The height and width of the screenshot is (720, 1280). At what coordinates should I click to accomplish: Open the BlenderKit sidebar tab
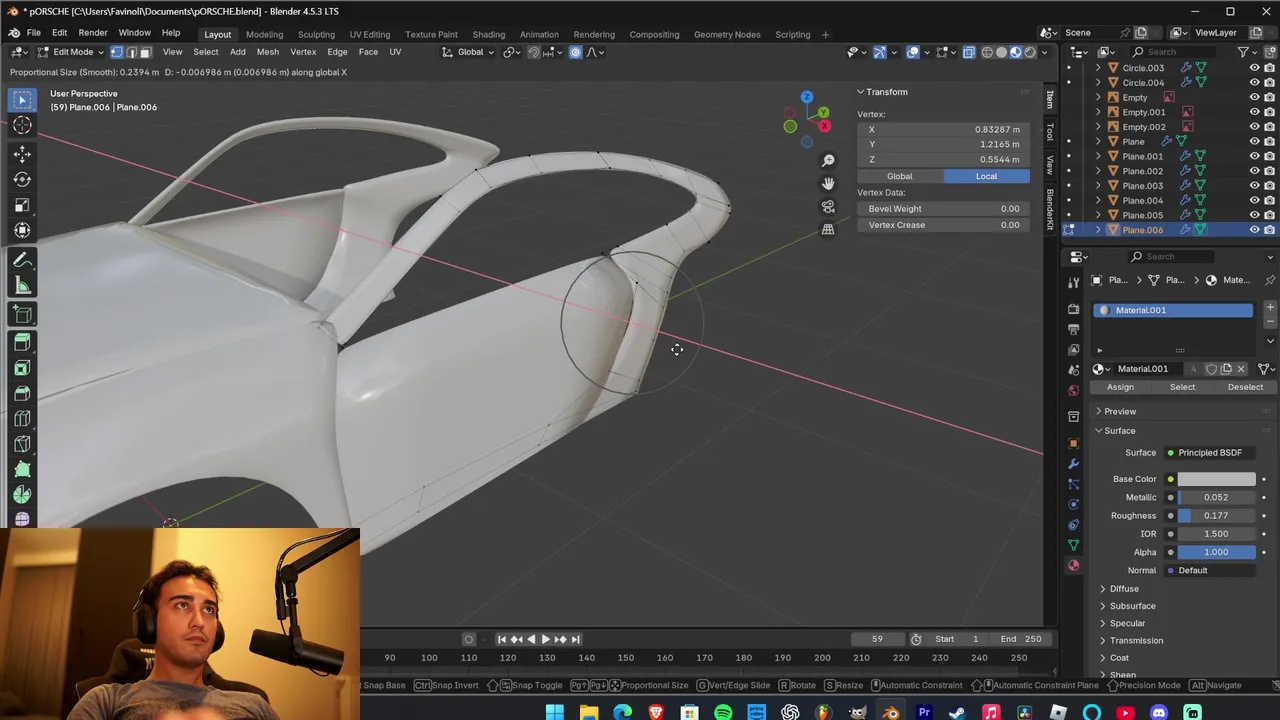(x=1050, y=209)
